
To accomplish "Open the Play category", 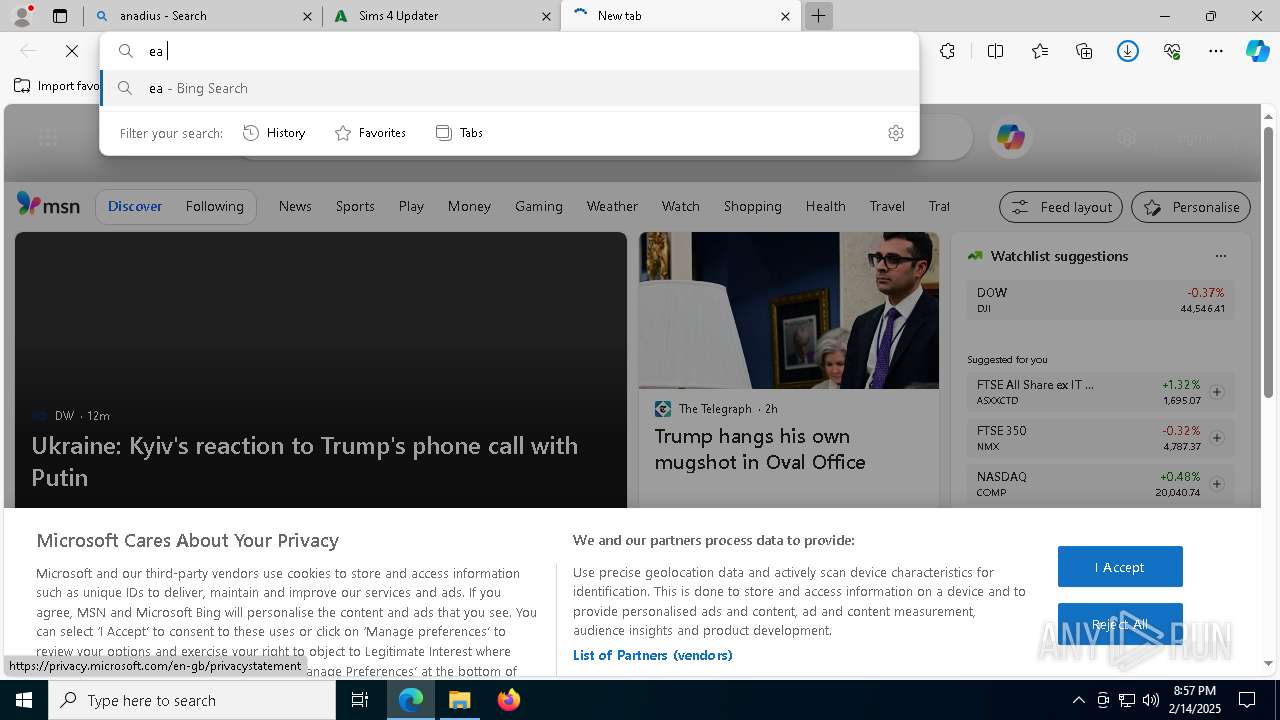I will tap(411, 206).
